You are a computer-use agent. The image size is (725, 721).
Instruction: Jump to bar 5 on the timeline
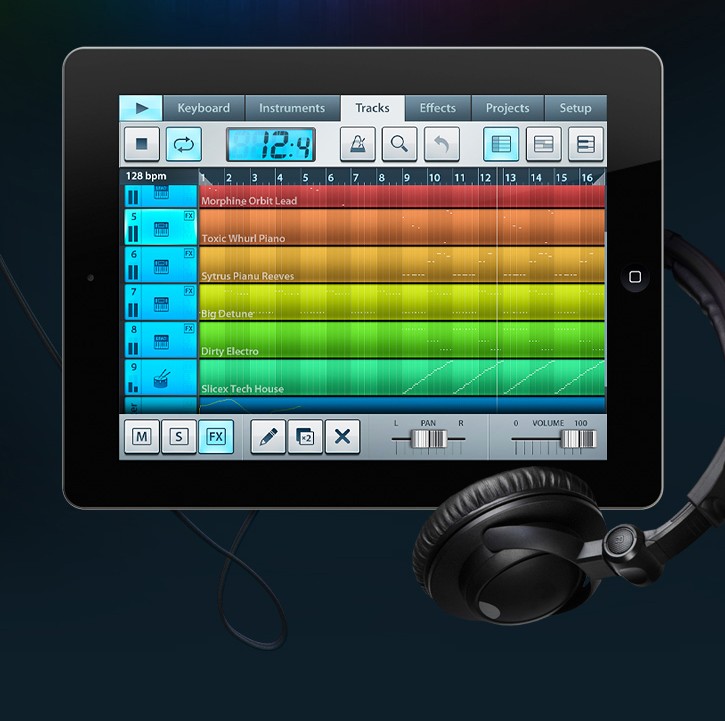pyautogui.click(x=305, y=178)
